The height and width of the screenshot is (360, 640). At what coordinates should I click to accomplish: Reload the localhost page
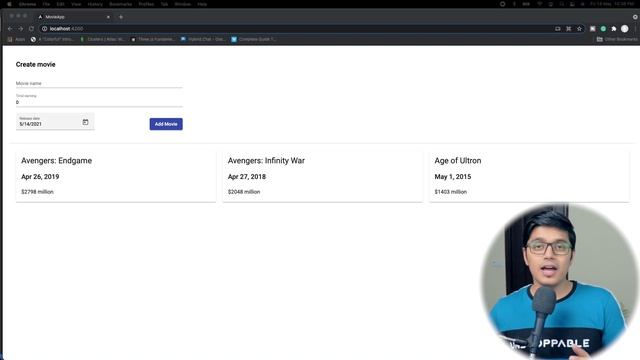31,29
